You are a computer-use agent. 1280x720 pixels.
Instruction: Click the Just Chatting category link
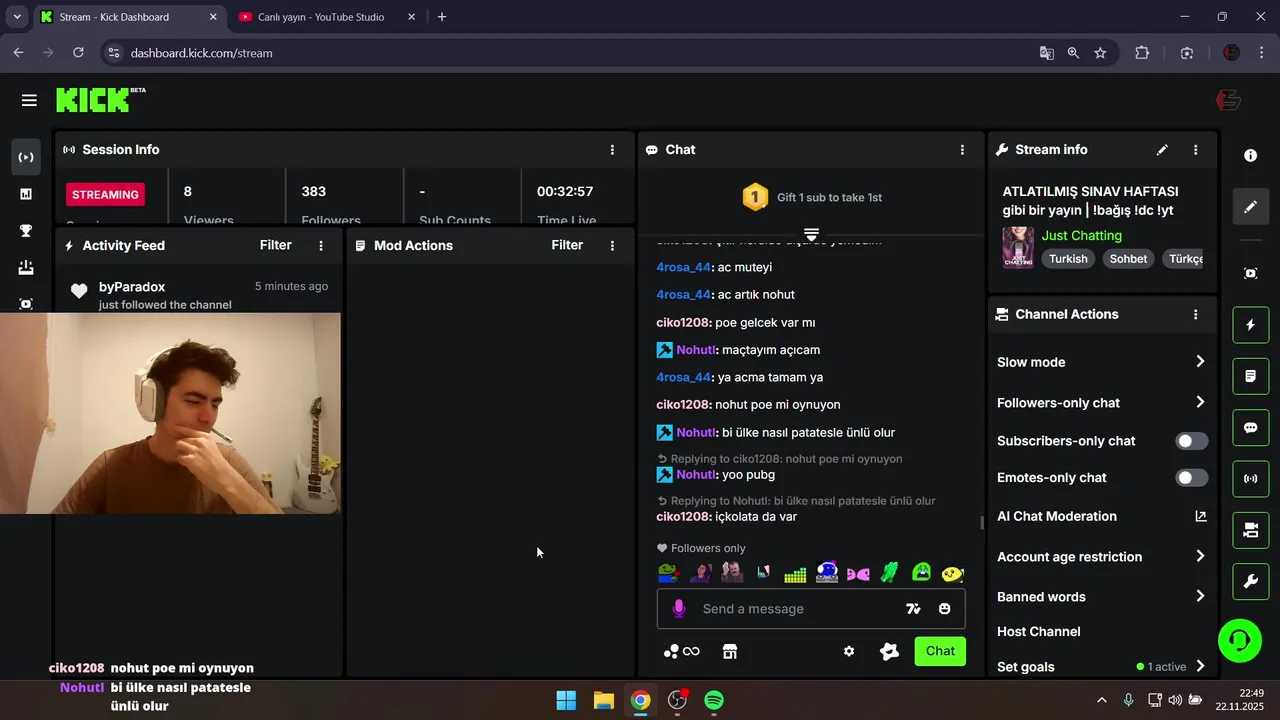tap(1082, 236)
